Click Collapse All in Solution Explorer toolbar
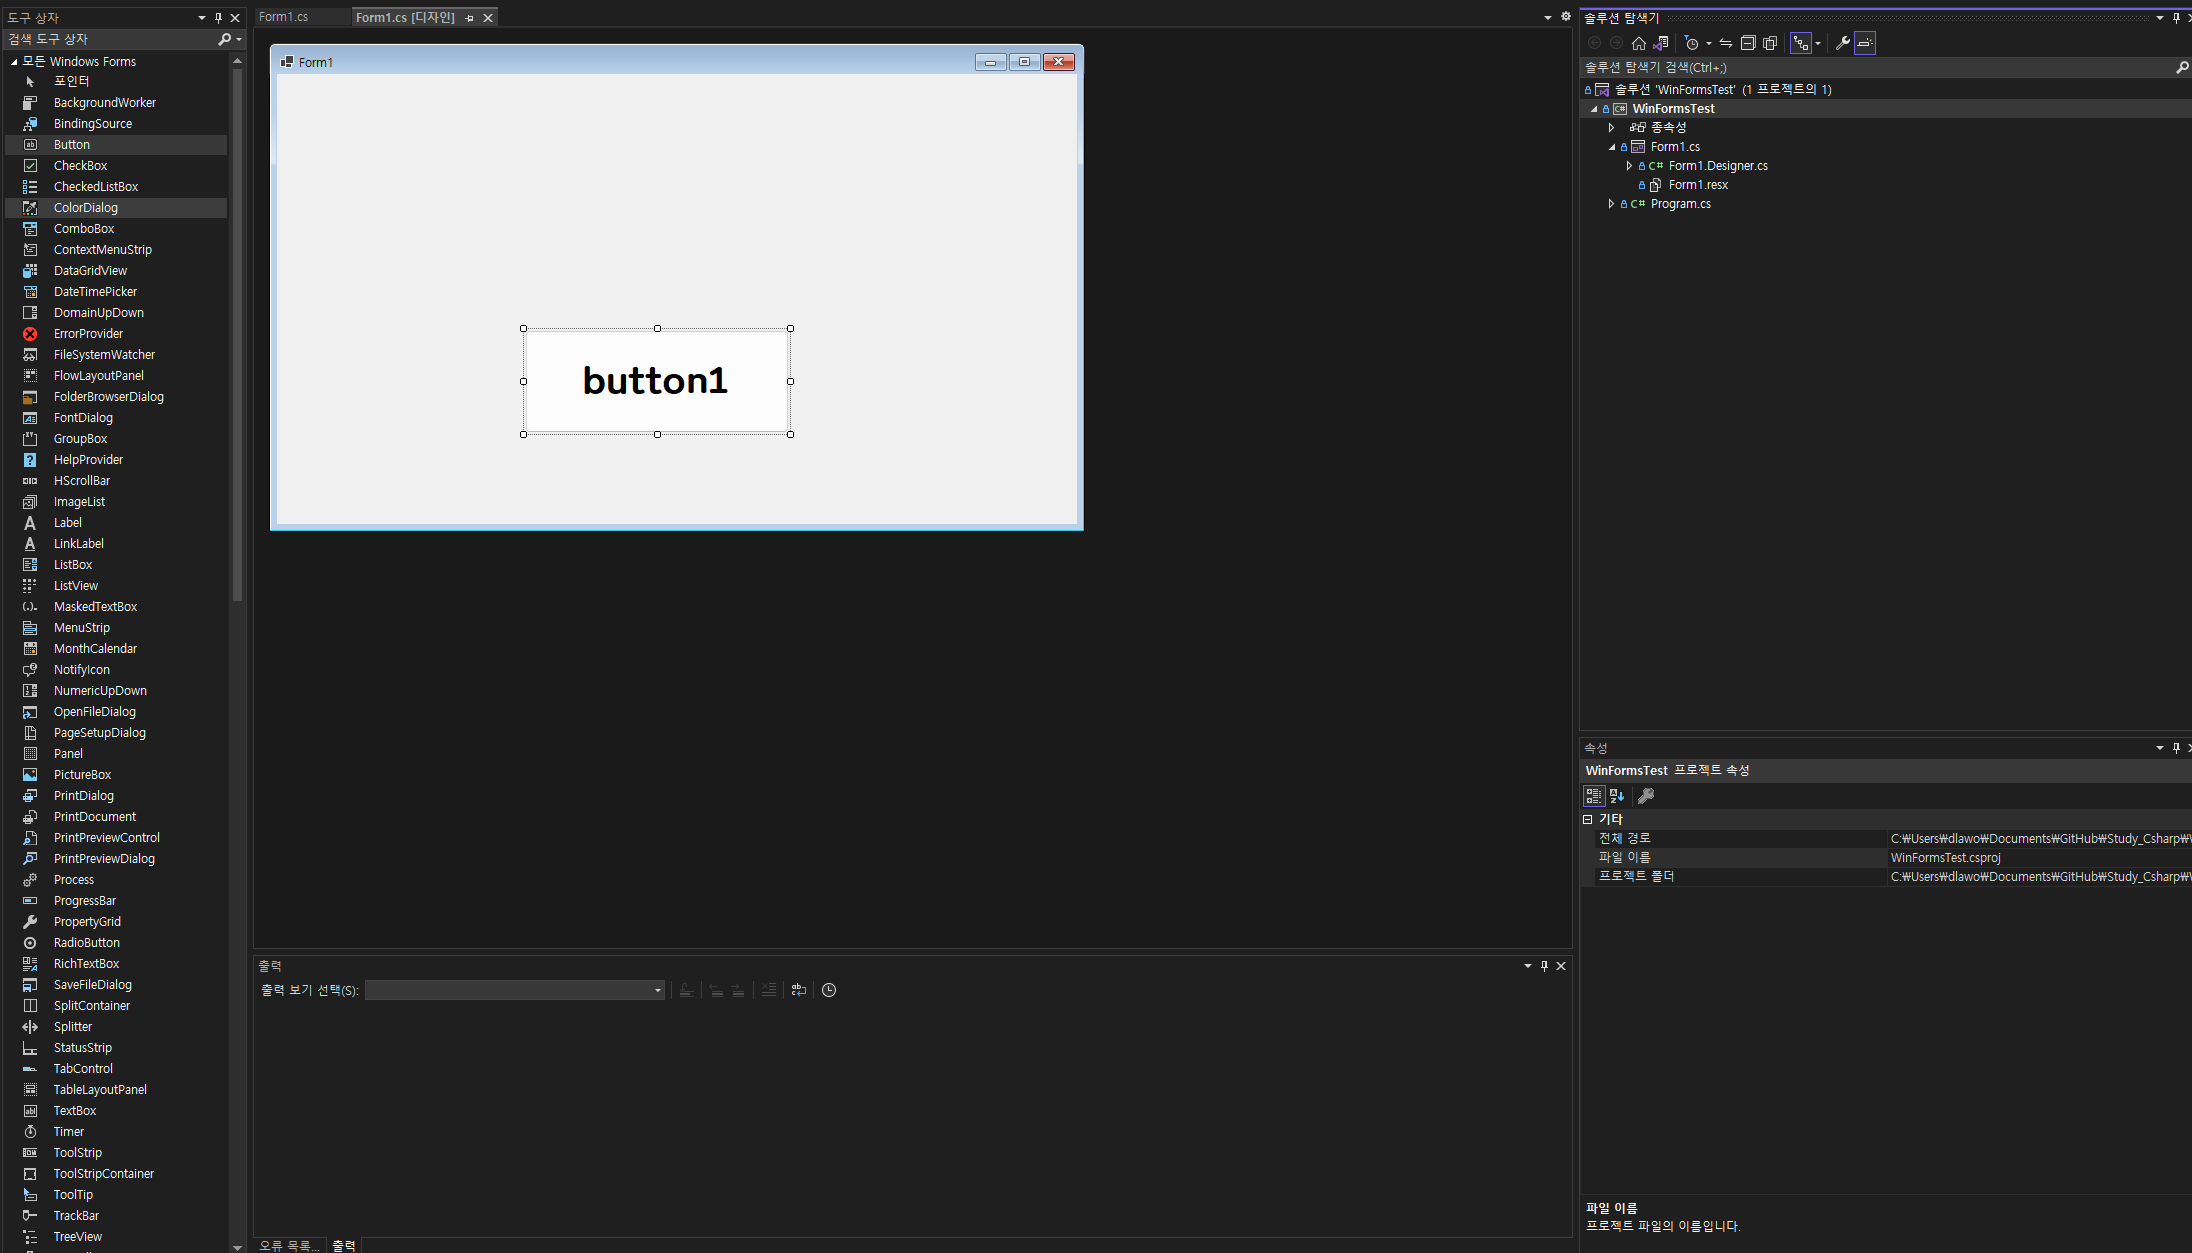Image resolution: width=2192 pixels, height=1253 pixels. tap(1748, 43)
